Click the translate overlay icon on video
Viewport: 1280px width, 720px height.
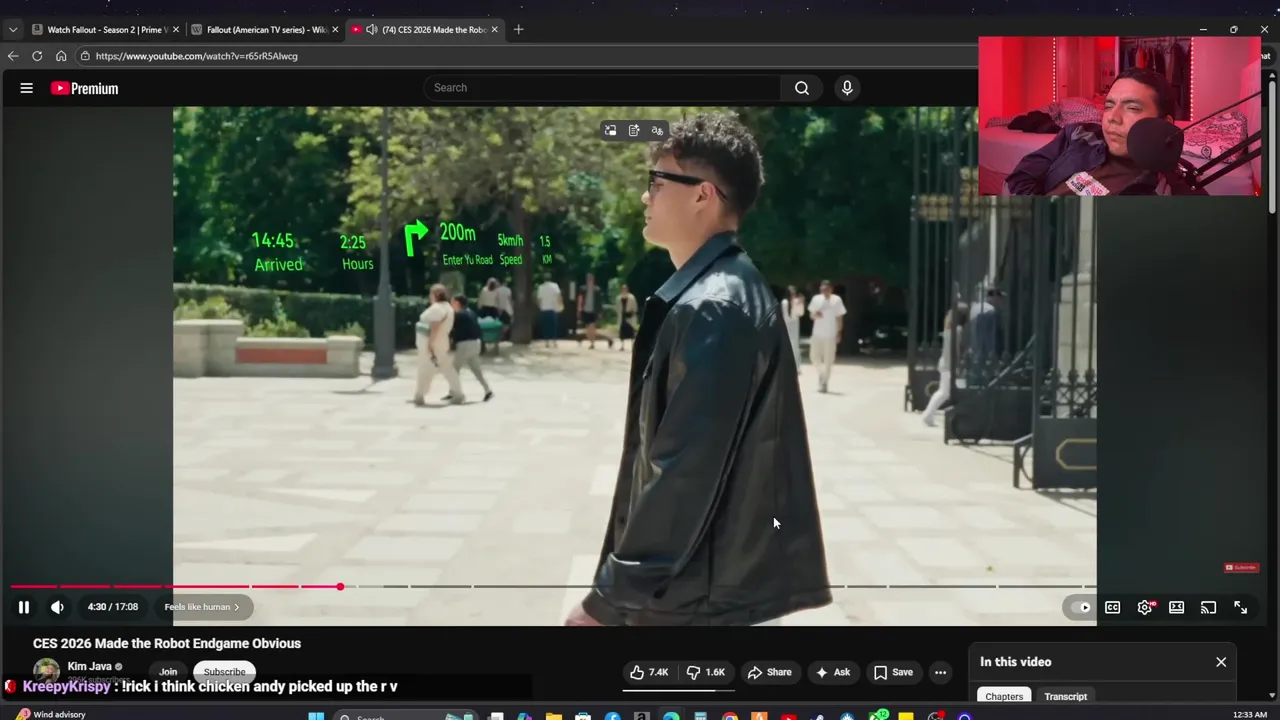point(657,131)
